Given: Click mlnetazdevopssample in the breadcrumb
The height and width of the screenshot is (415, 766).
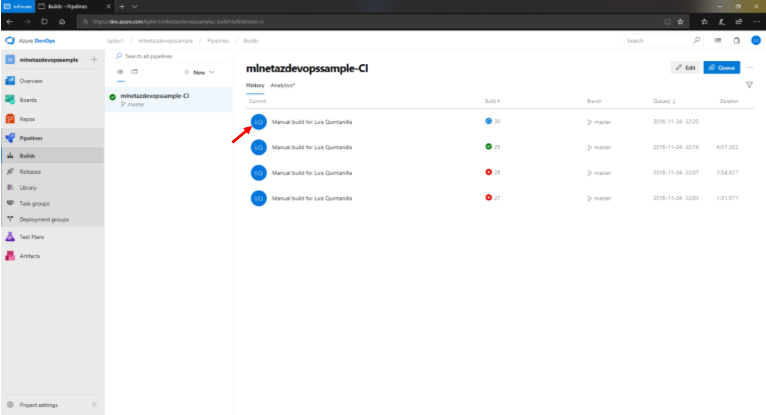Looking at the screenshot, I should point(166,41).
